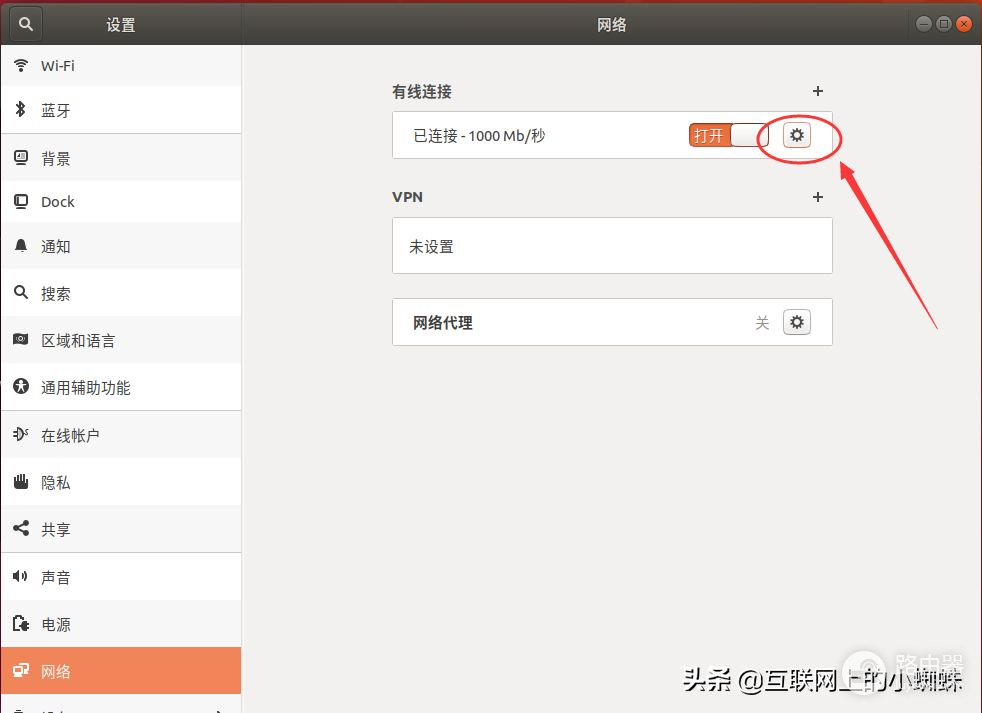The height and width of the screenshot is (713, 982).
Task: Open network proxy gear settings
Action: 796,322
